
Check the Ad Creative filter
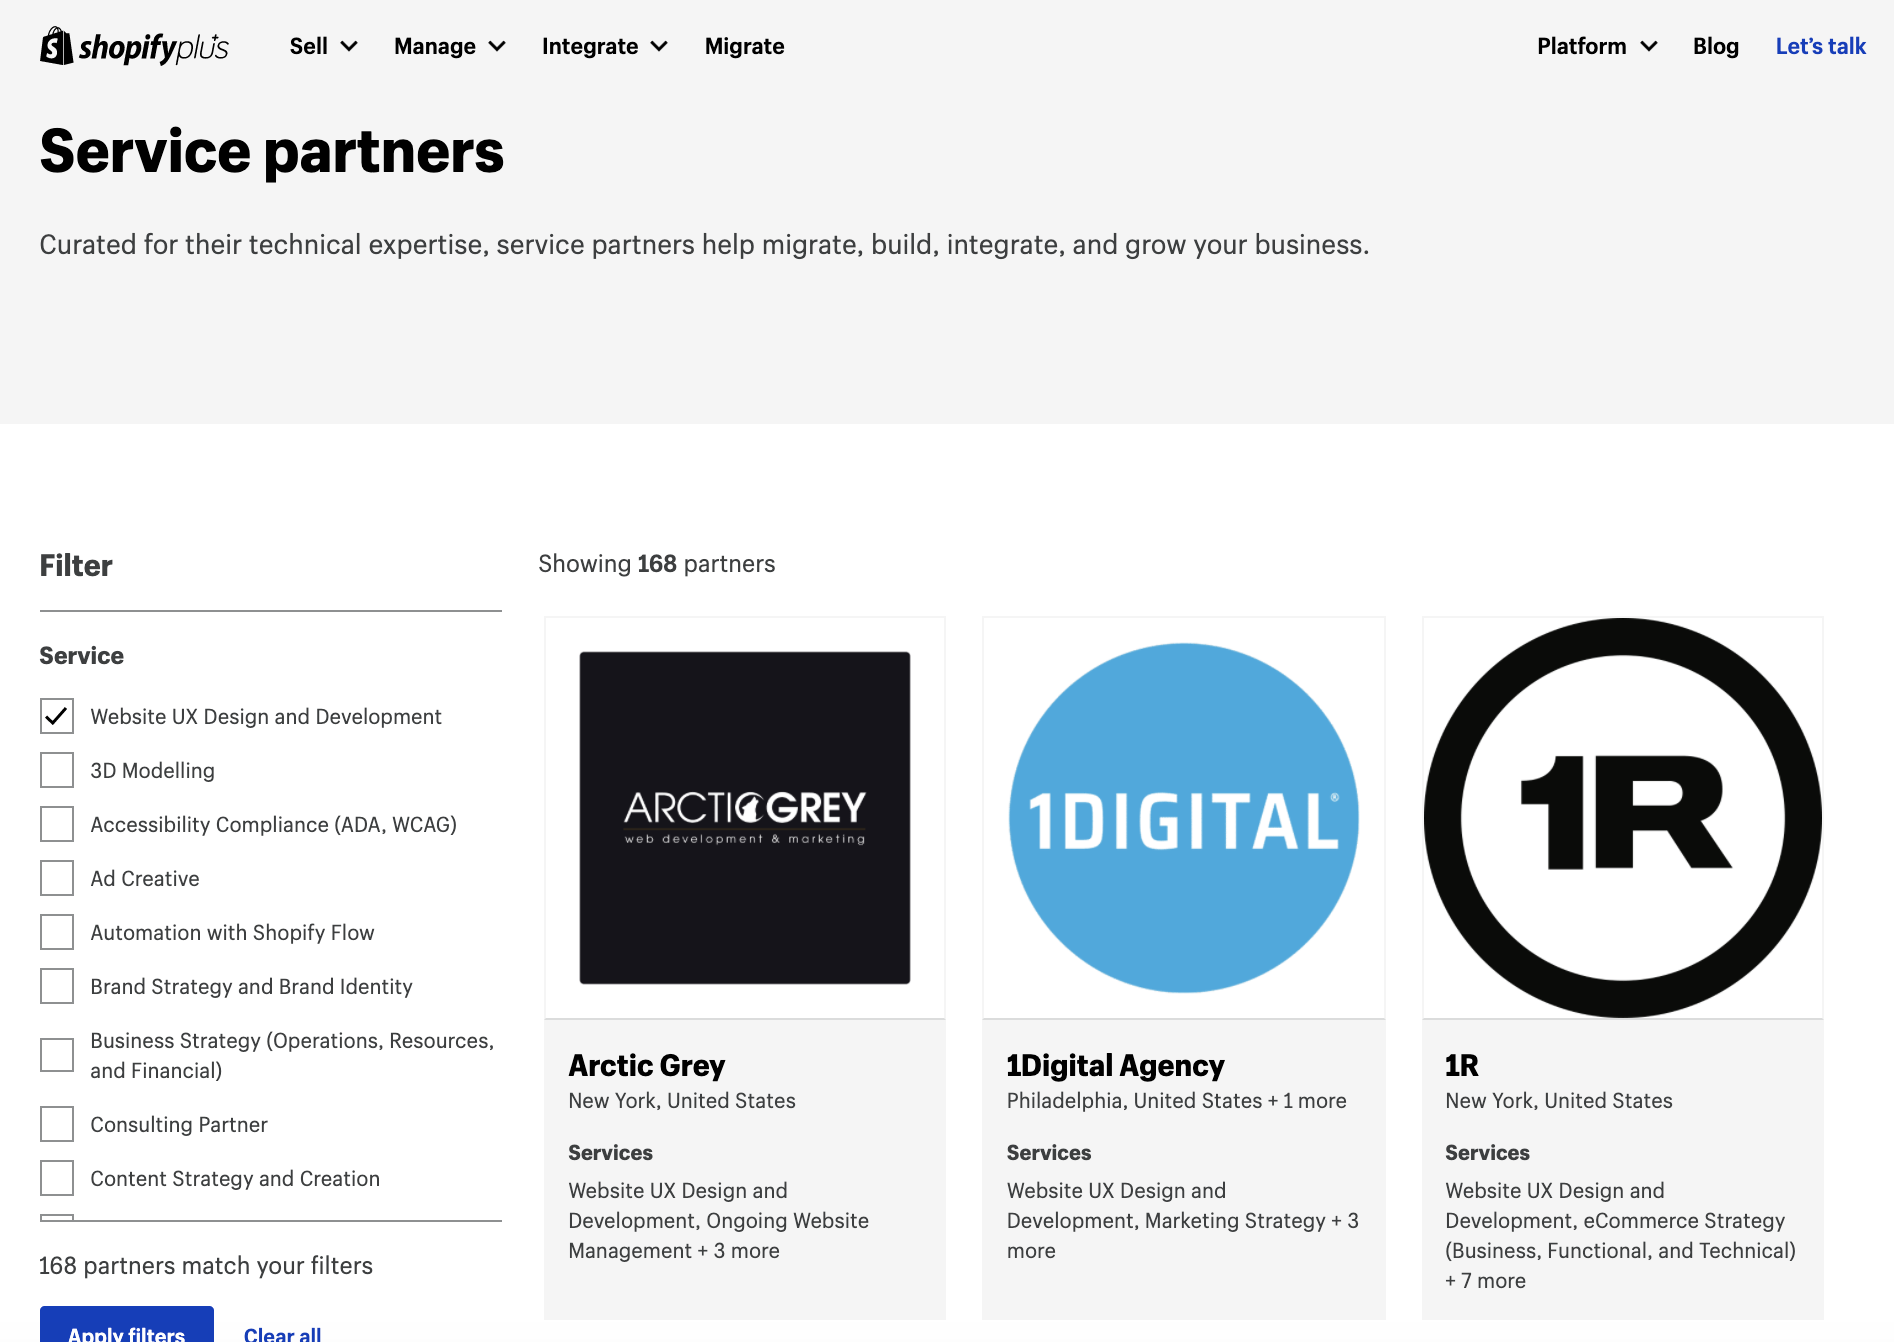[x=57, y=878]
